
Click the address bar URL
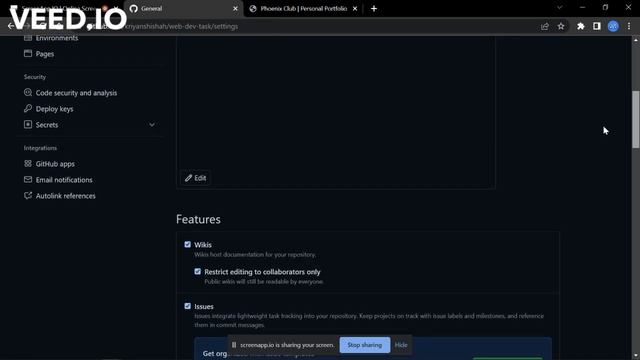[x=181, y=27]
